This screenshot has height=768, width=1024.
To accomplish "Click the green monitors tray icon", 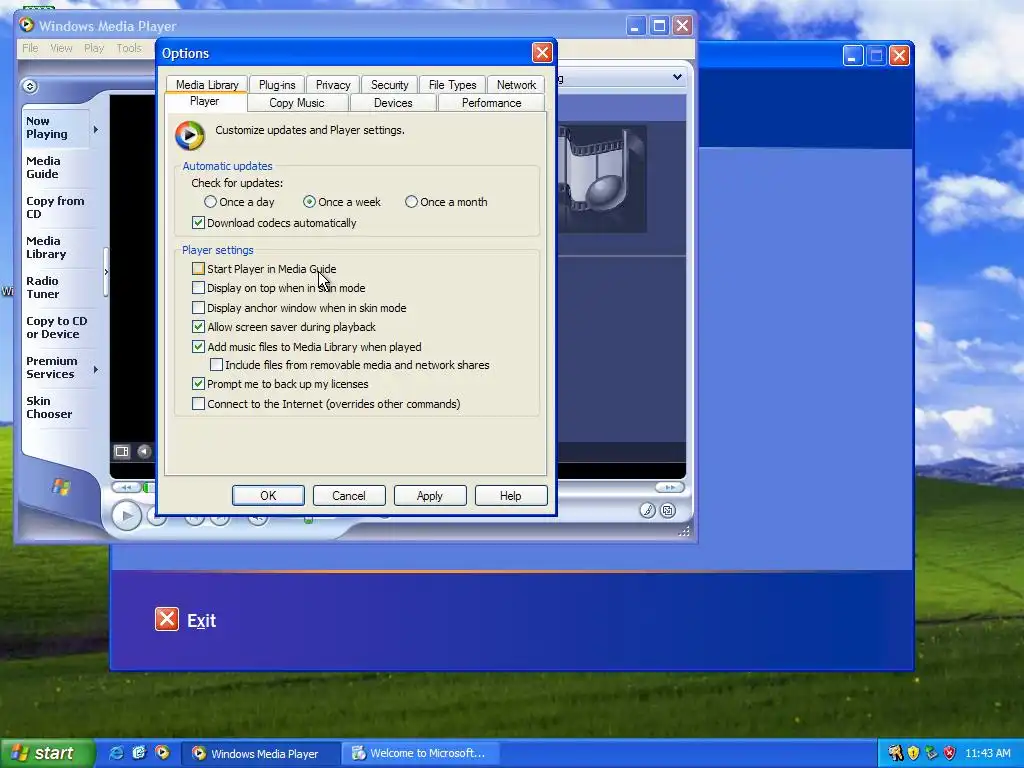I will 931,753.
